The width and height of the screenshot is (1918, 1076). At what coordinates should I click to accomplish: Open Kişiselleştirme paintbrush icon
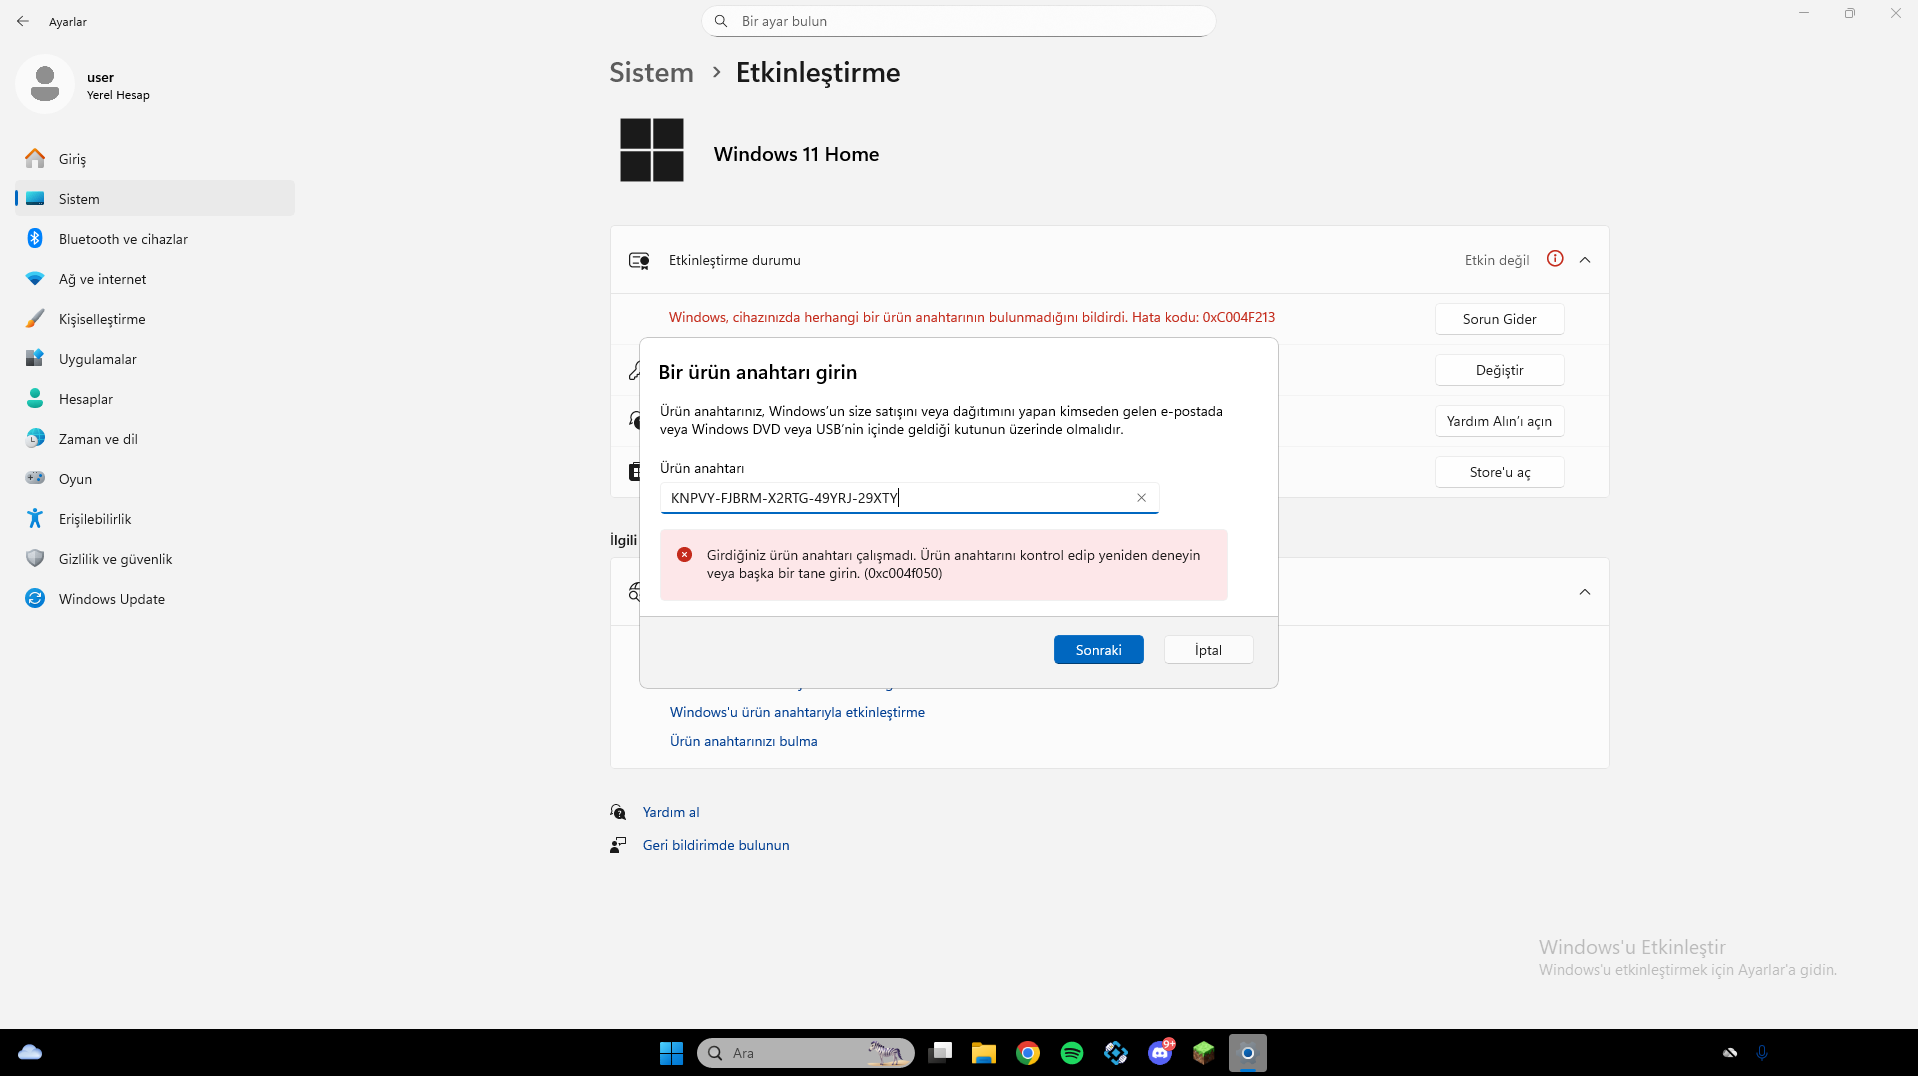tap(35, 319)
